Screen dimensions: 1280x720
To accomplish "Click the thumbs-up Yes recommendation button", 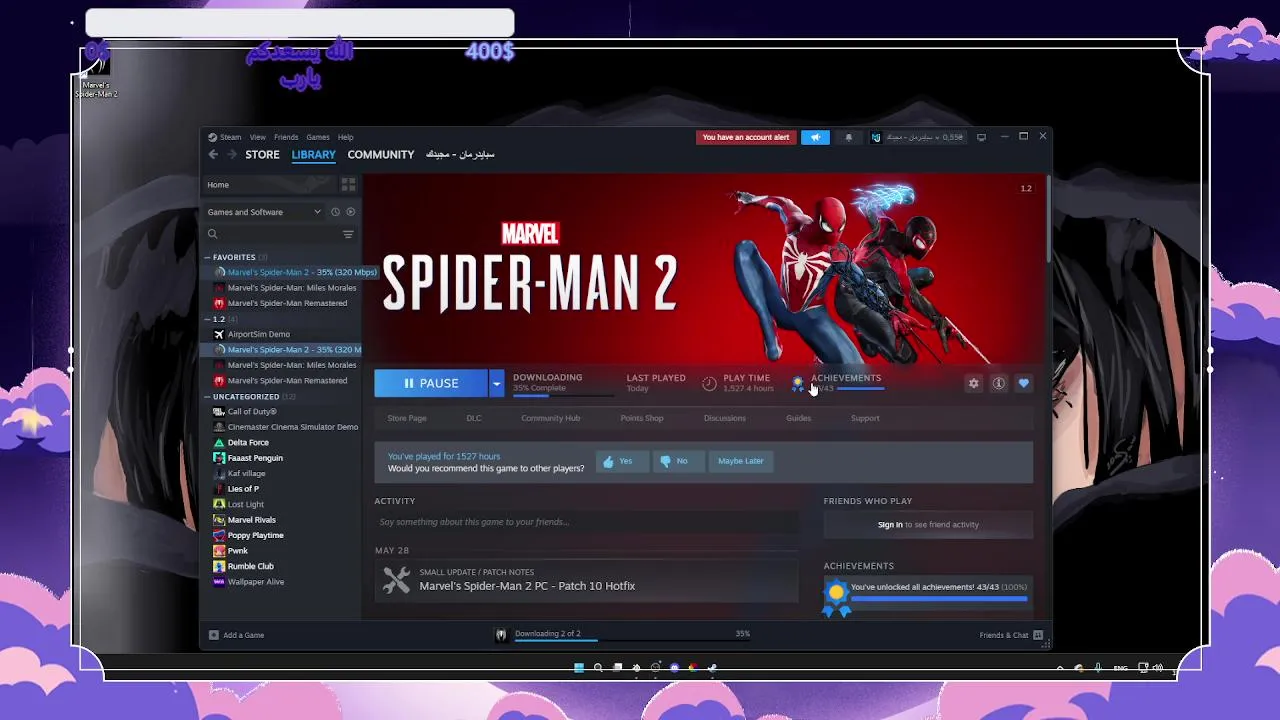I will click(x=622, y=461).
